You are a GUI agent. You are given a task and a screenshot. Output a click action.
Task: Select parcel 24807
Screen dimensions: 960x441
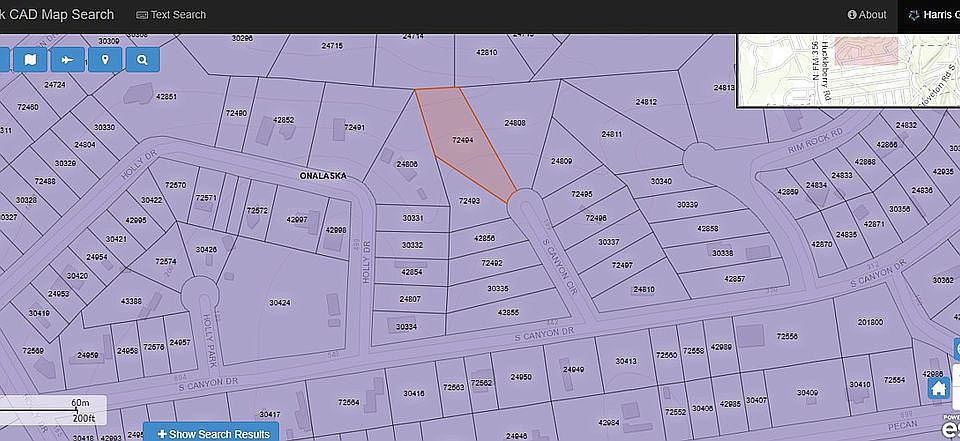click(410, 300)
